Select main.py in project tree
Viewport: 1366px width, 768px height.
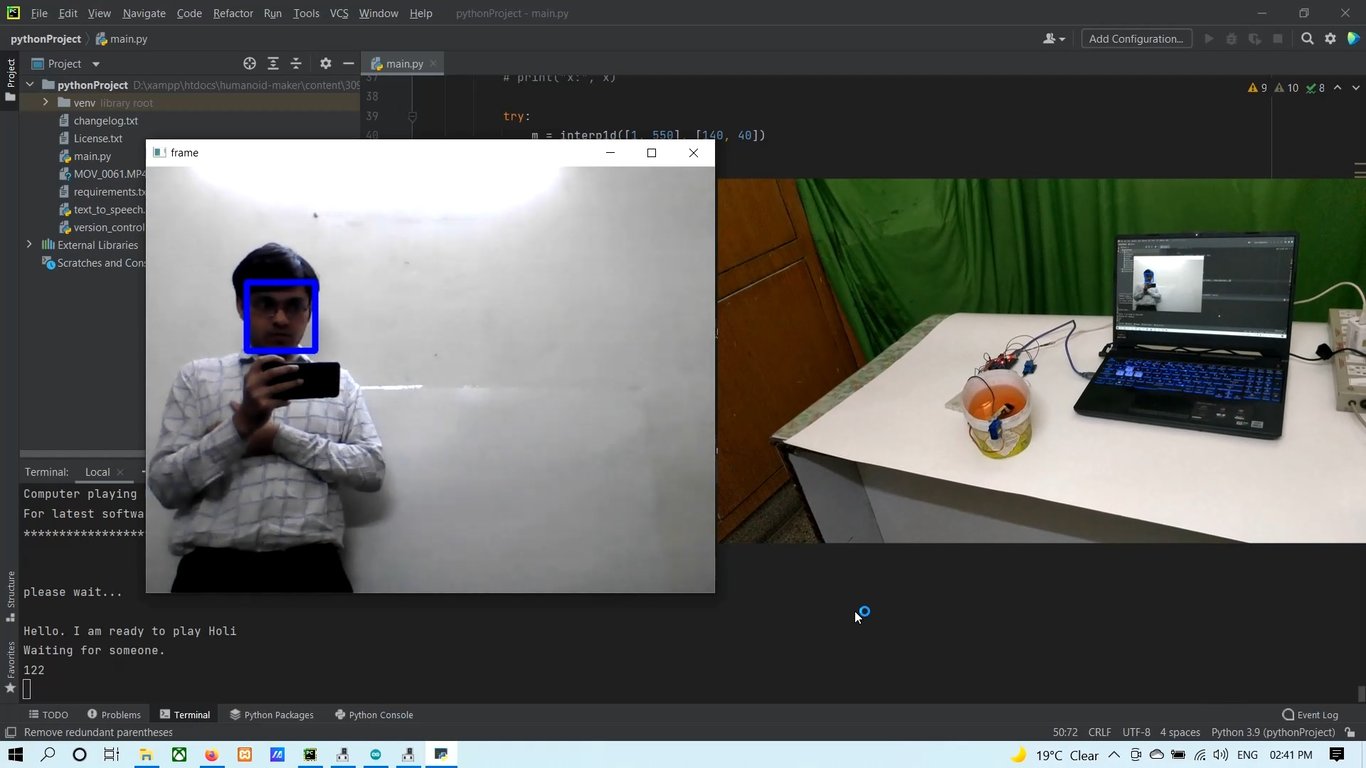pyautogui.click(x=92, y=156)
